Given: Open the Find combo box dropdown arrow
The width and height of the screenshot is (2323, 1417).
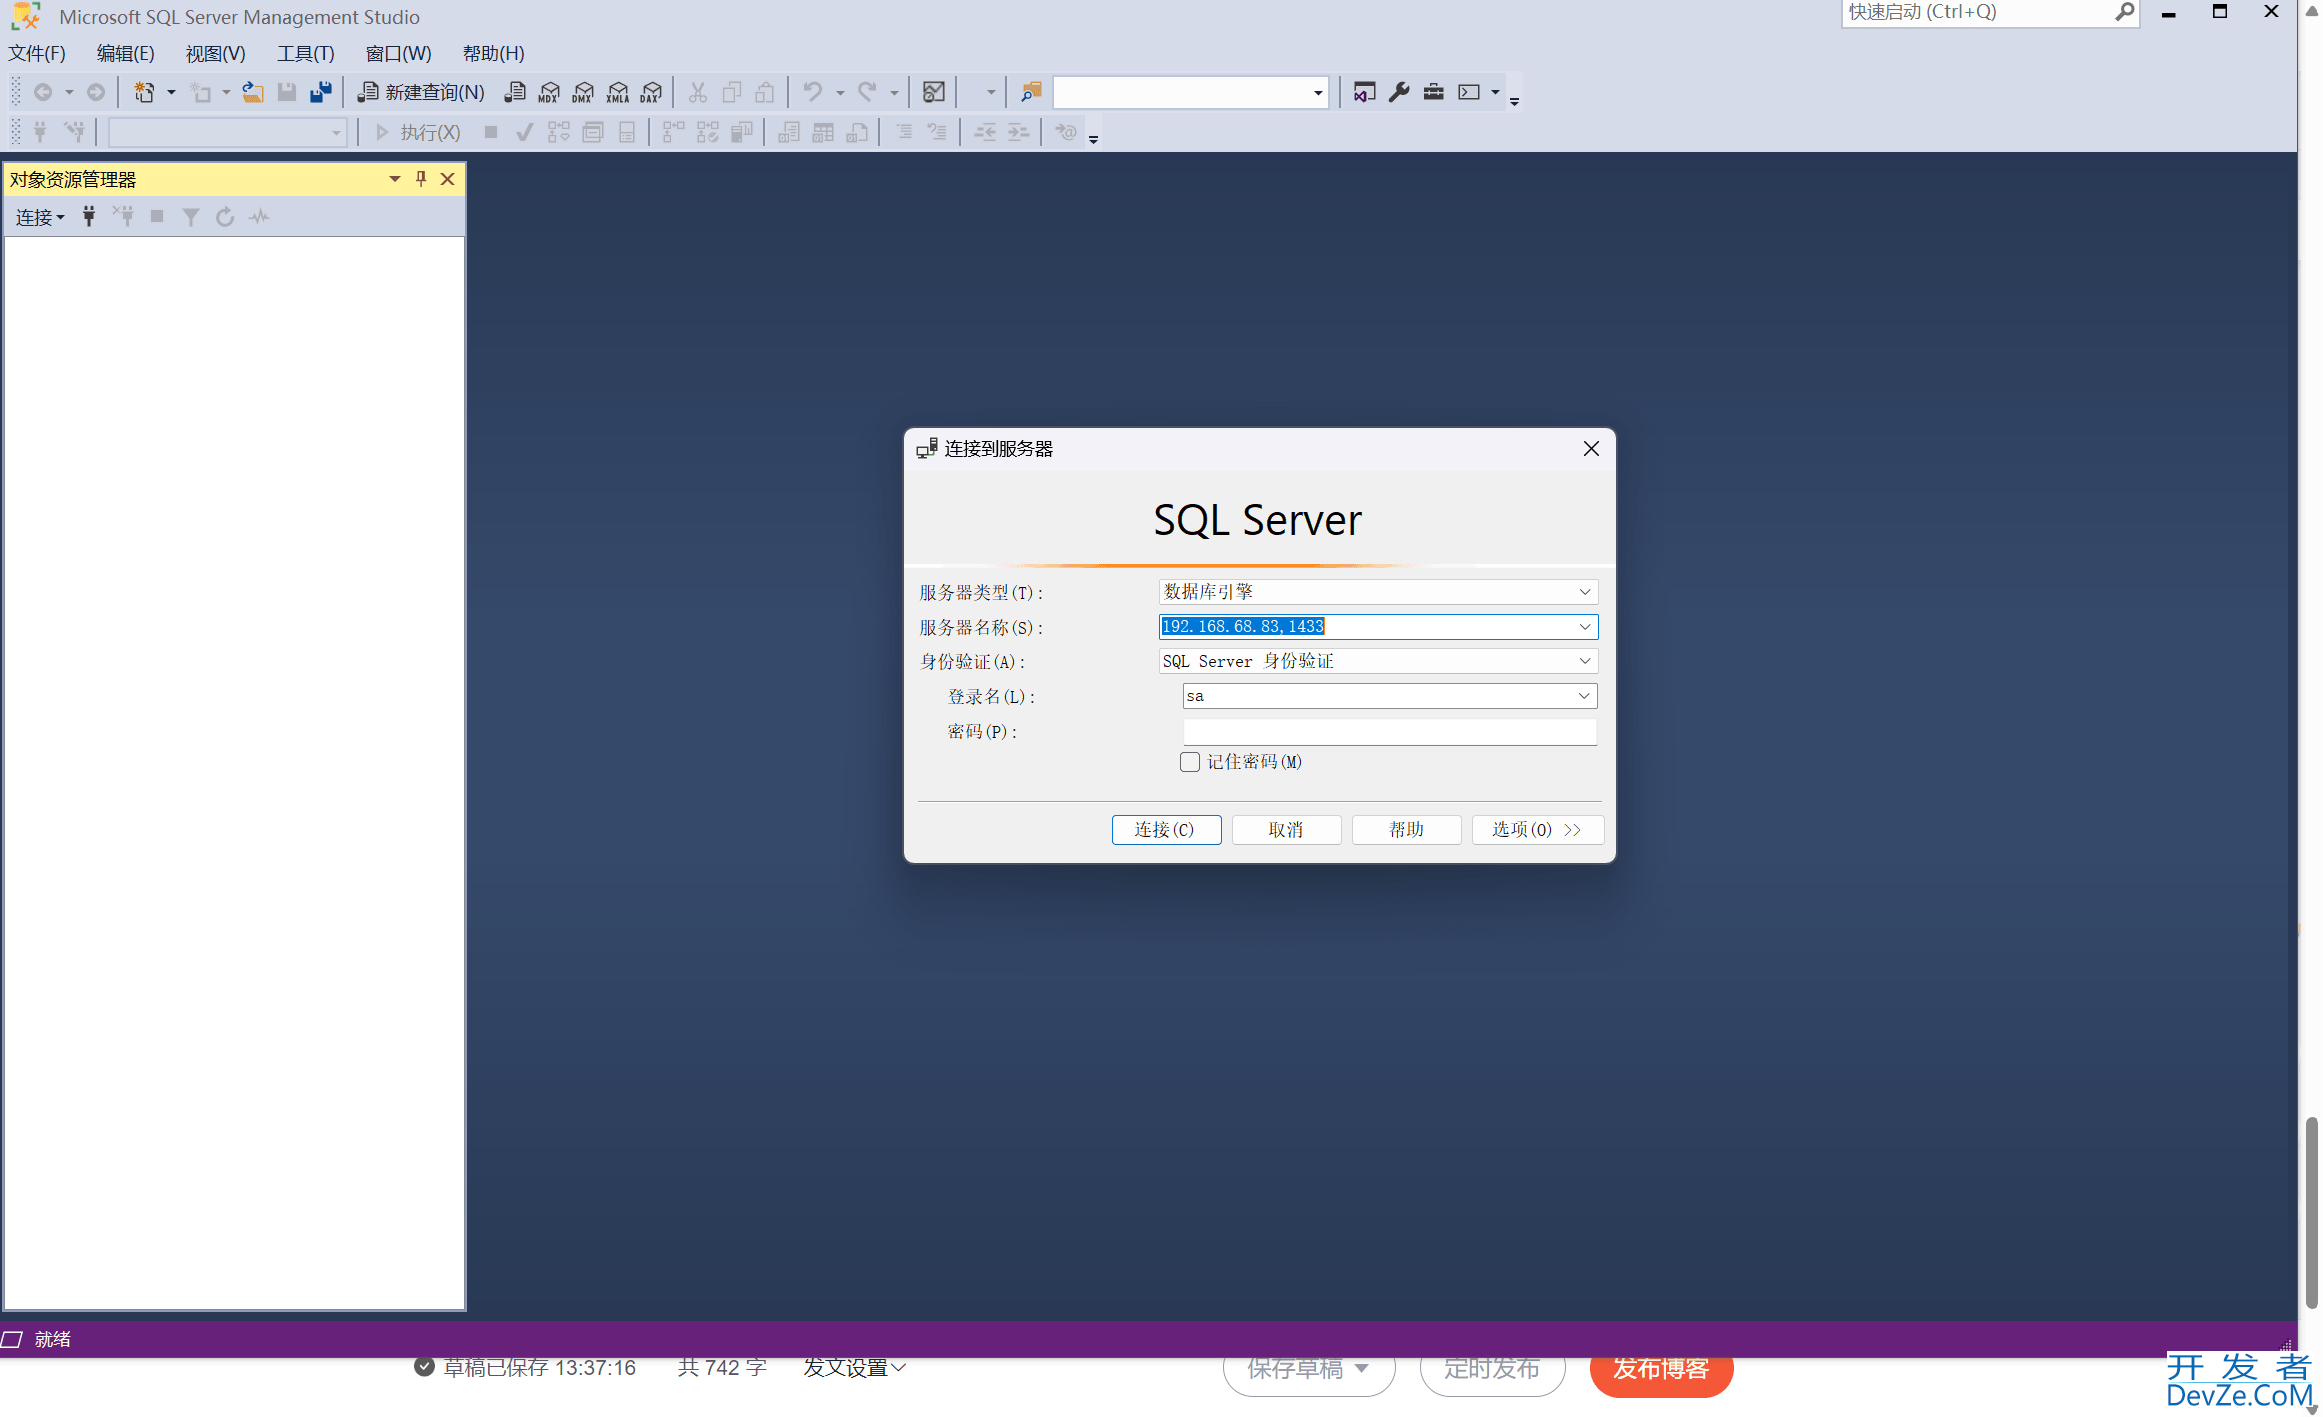Looking at the screenshot, I should tap(1318, 93).
